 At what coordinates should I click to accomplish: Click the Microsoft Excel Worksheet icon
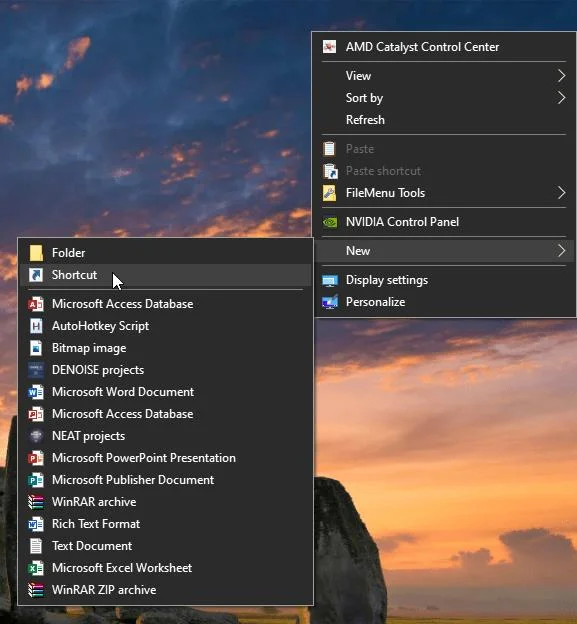tap(36, 568)
